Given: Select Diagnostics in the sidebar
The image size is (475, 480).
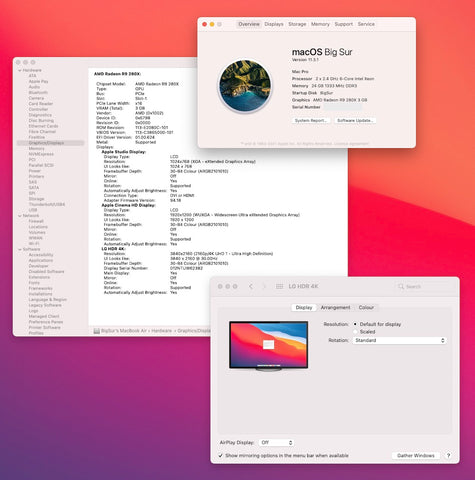Looking at the screenshot, I should [x=40, y=115].
